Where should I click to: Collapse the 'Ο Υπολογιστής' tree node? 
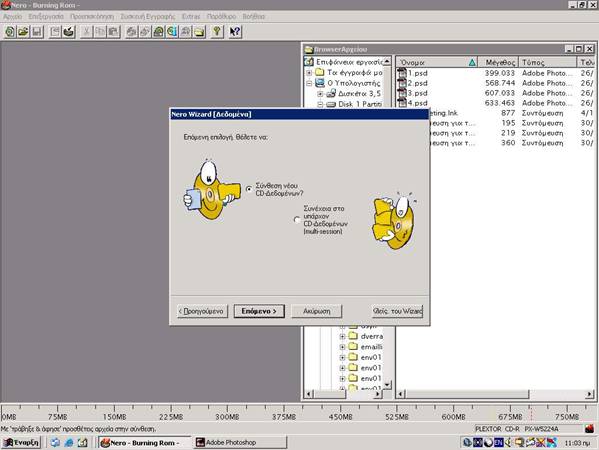309,83
